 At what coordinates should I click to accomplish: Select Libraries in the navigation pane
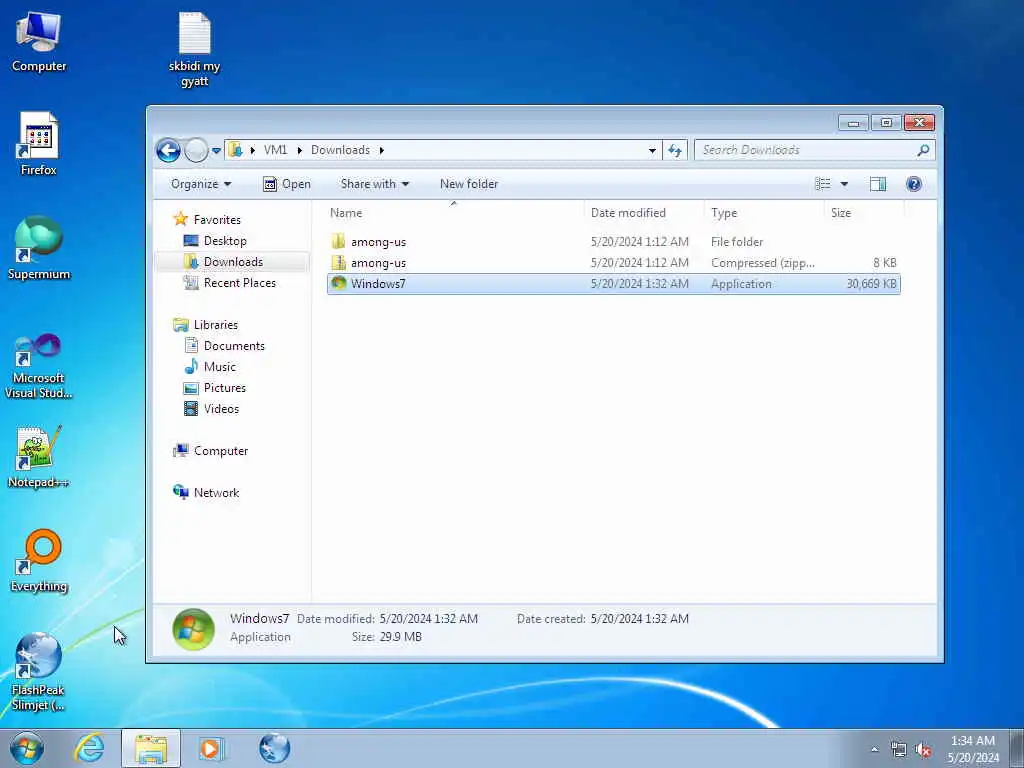206,325
